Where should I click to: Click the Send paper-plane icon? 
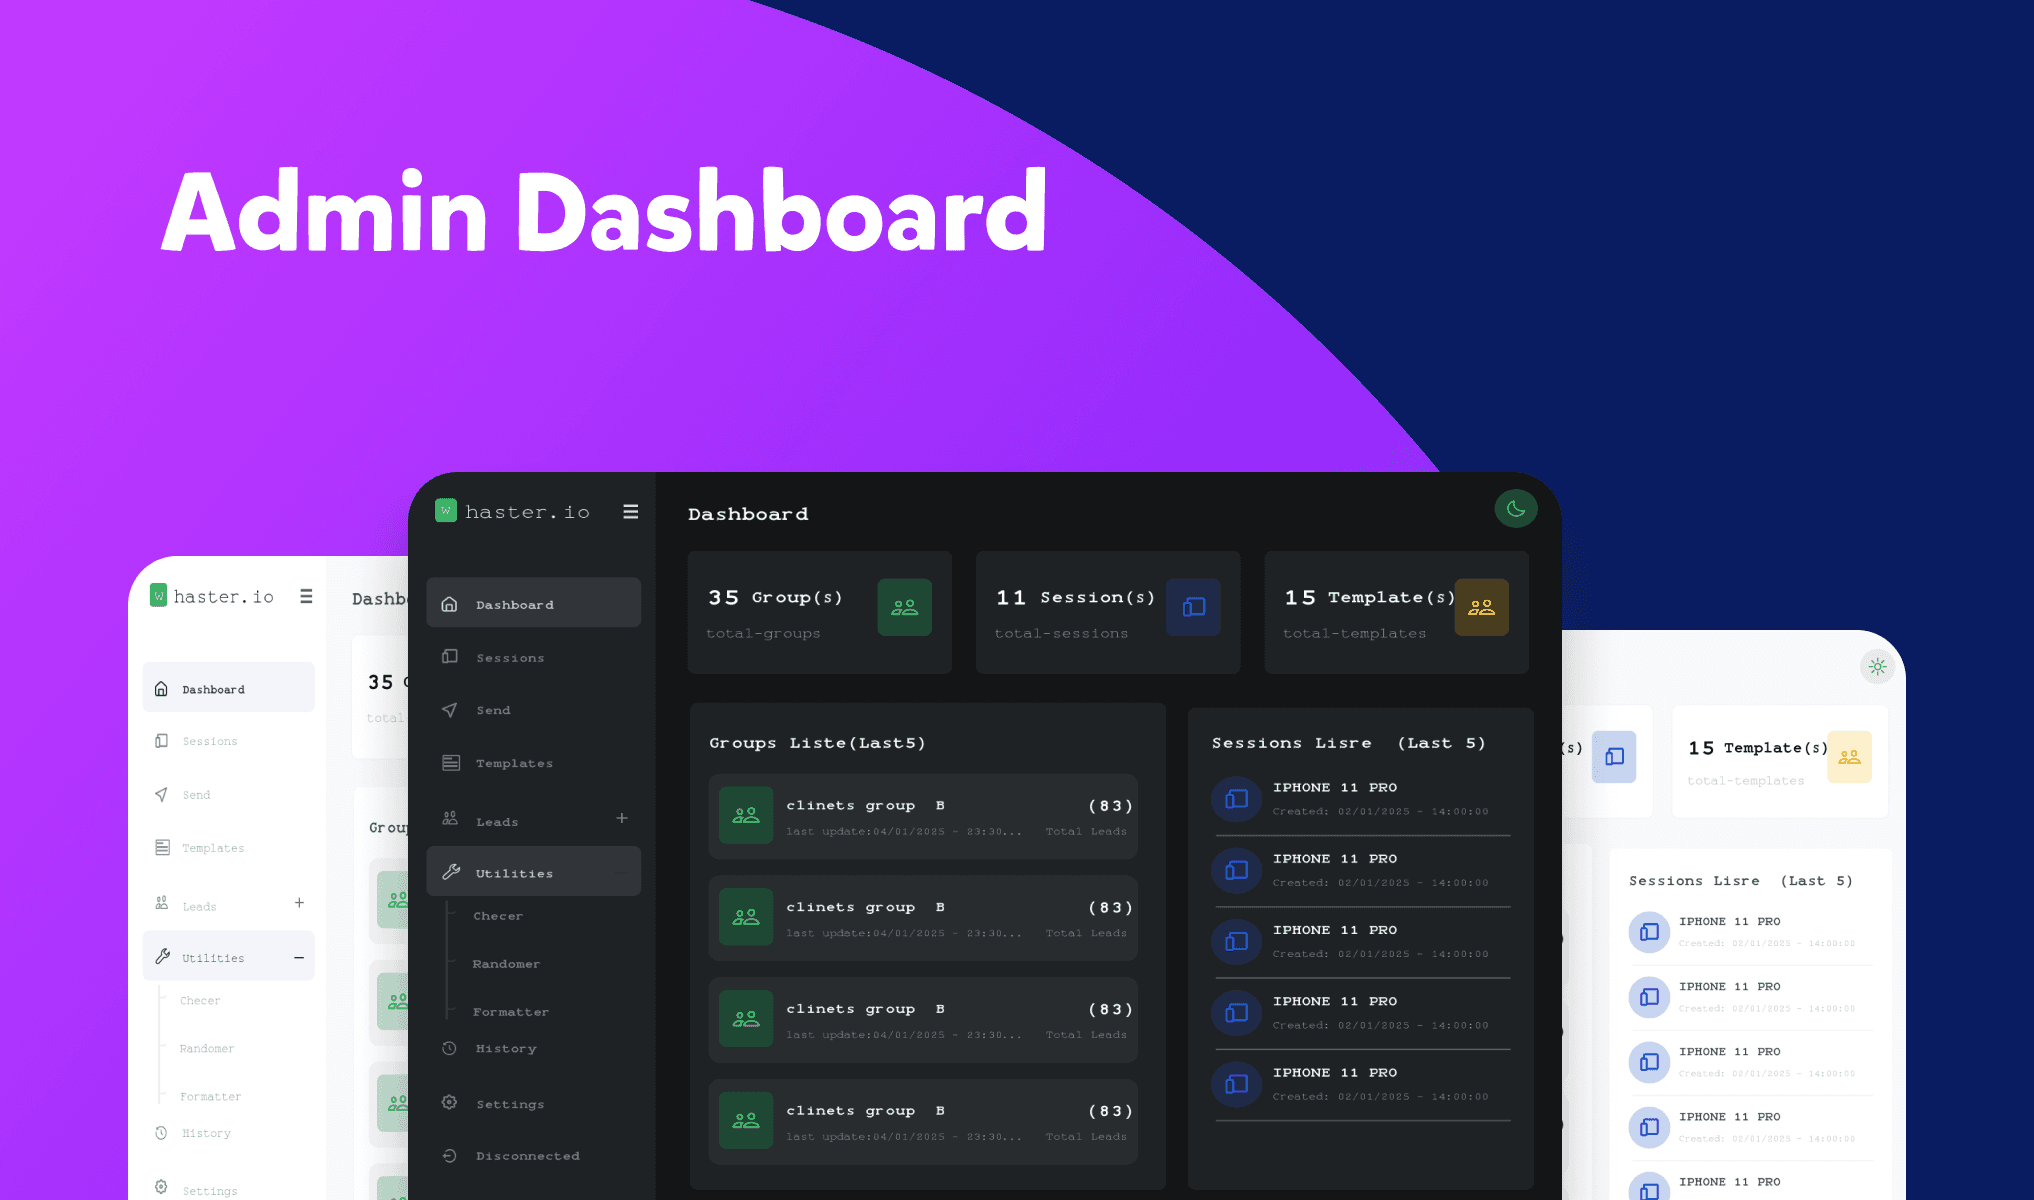coord(450,710)
